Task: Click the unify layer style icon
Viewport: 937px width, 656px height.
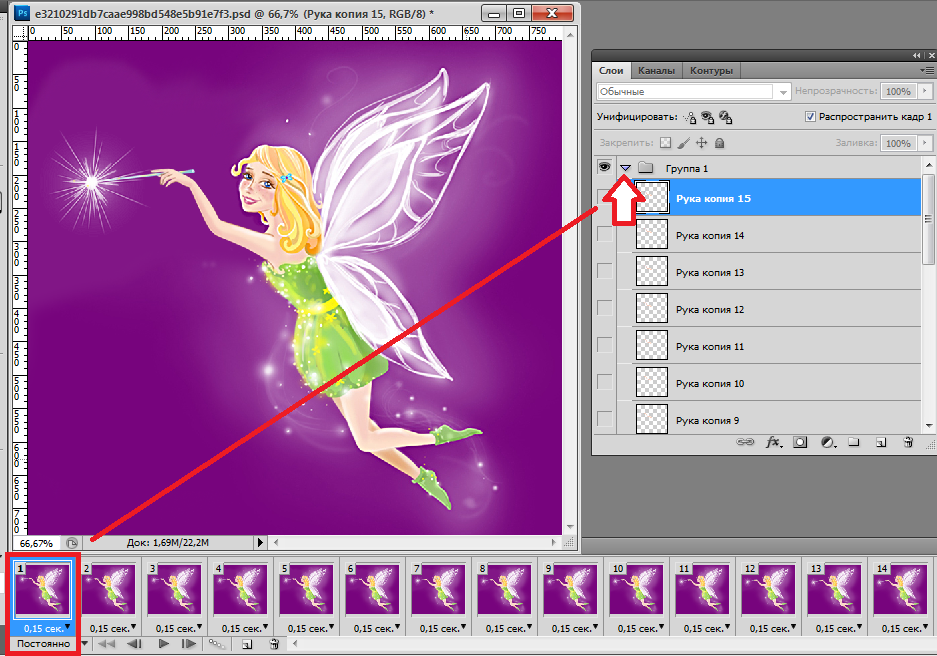Action: tap(725, 117)
